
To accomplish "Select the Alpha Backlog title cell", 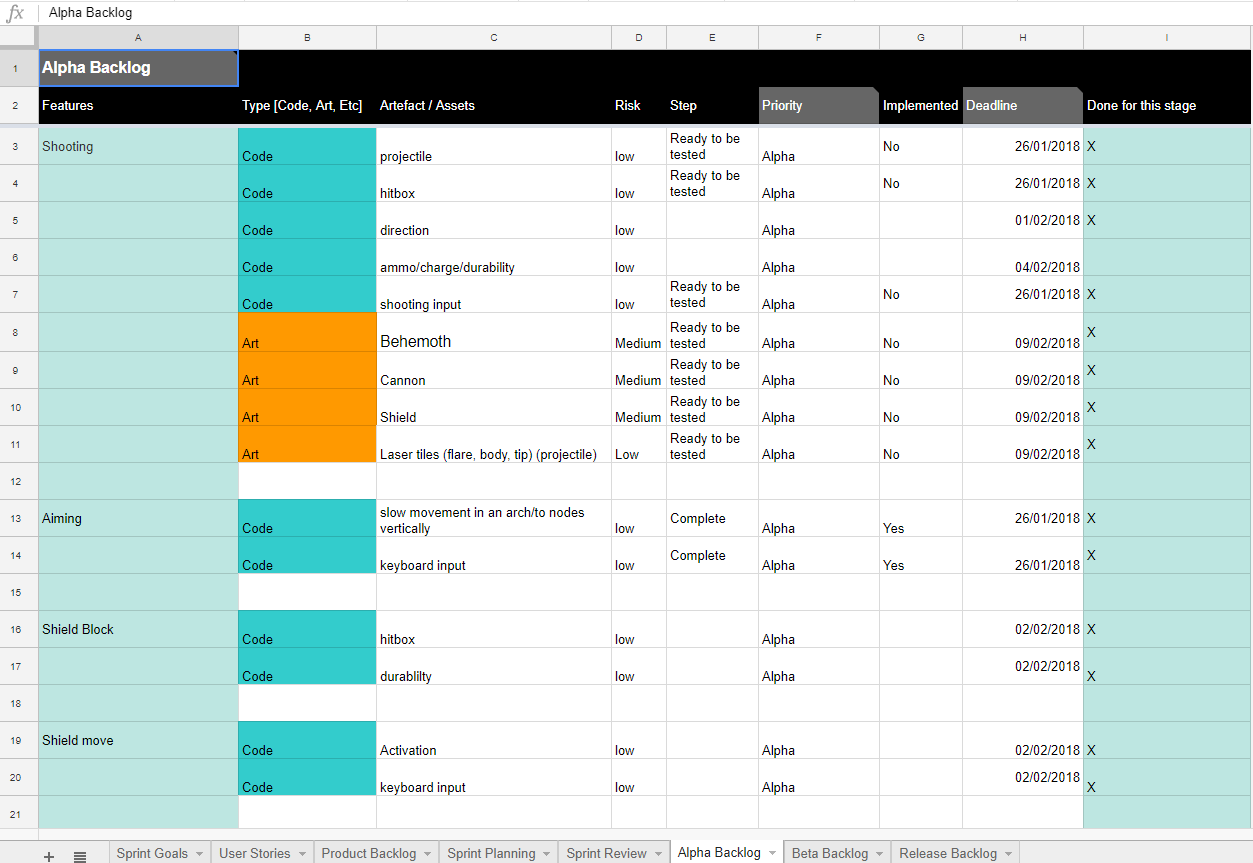I will [138, 68].
